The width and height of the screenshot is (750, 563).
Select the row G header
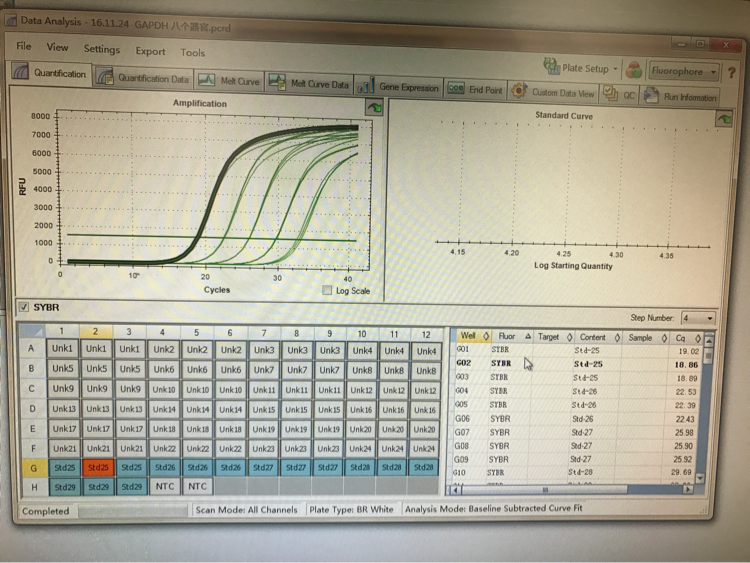[x=33, y=468]
